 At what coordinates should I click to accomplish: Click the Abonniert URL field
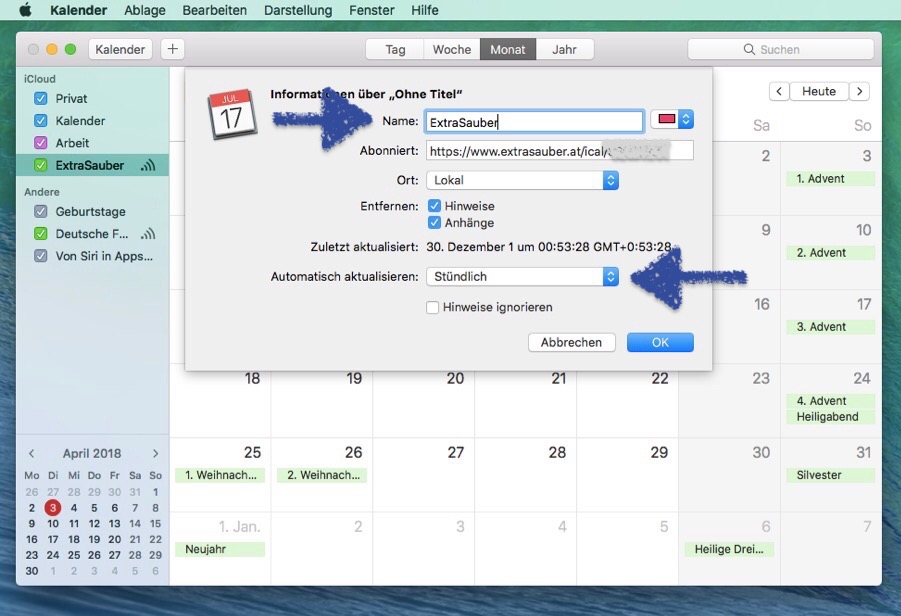(560, 151)
